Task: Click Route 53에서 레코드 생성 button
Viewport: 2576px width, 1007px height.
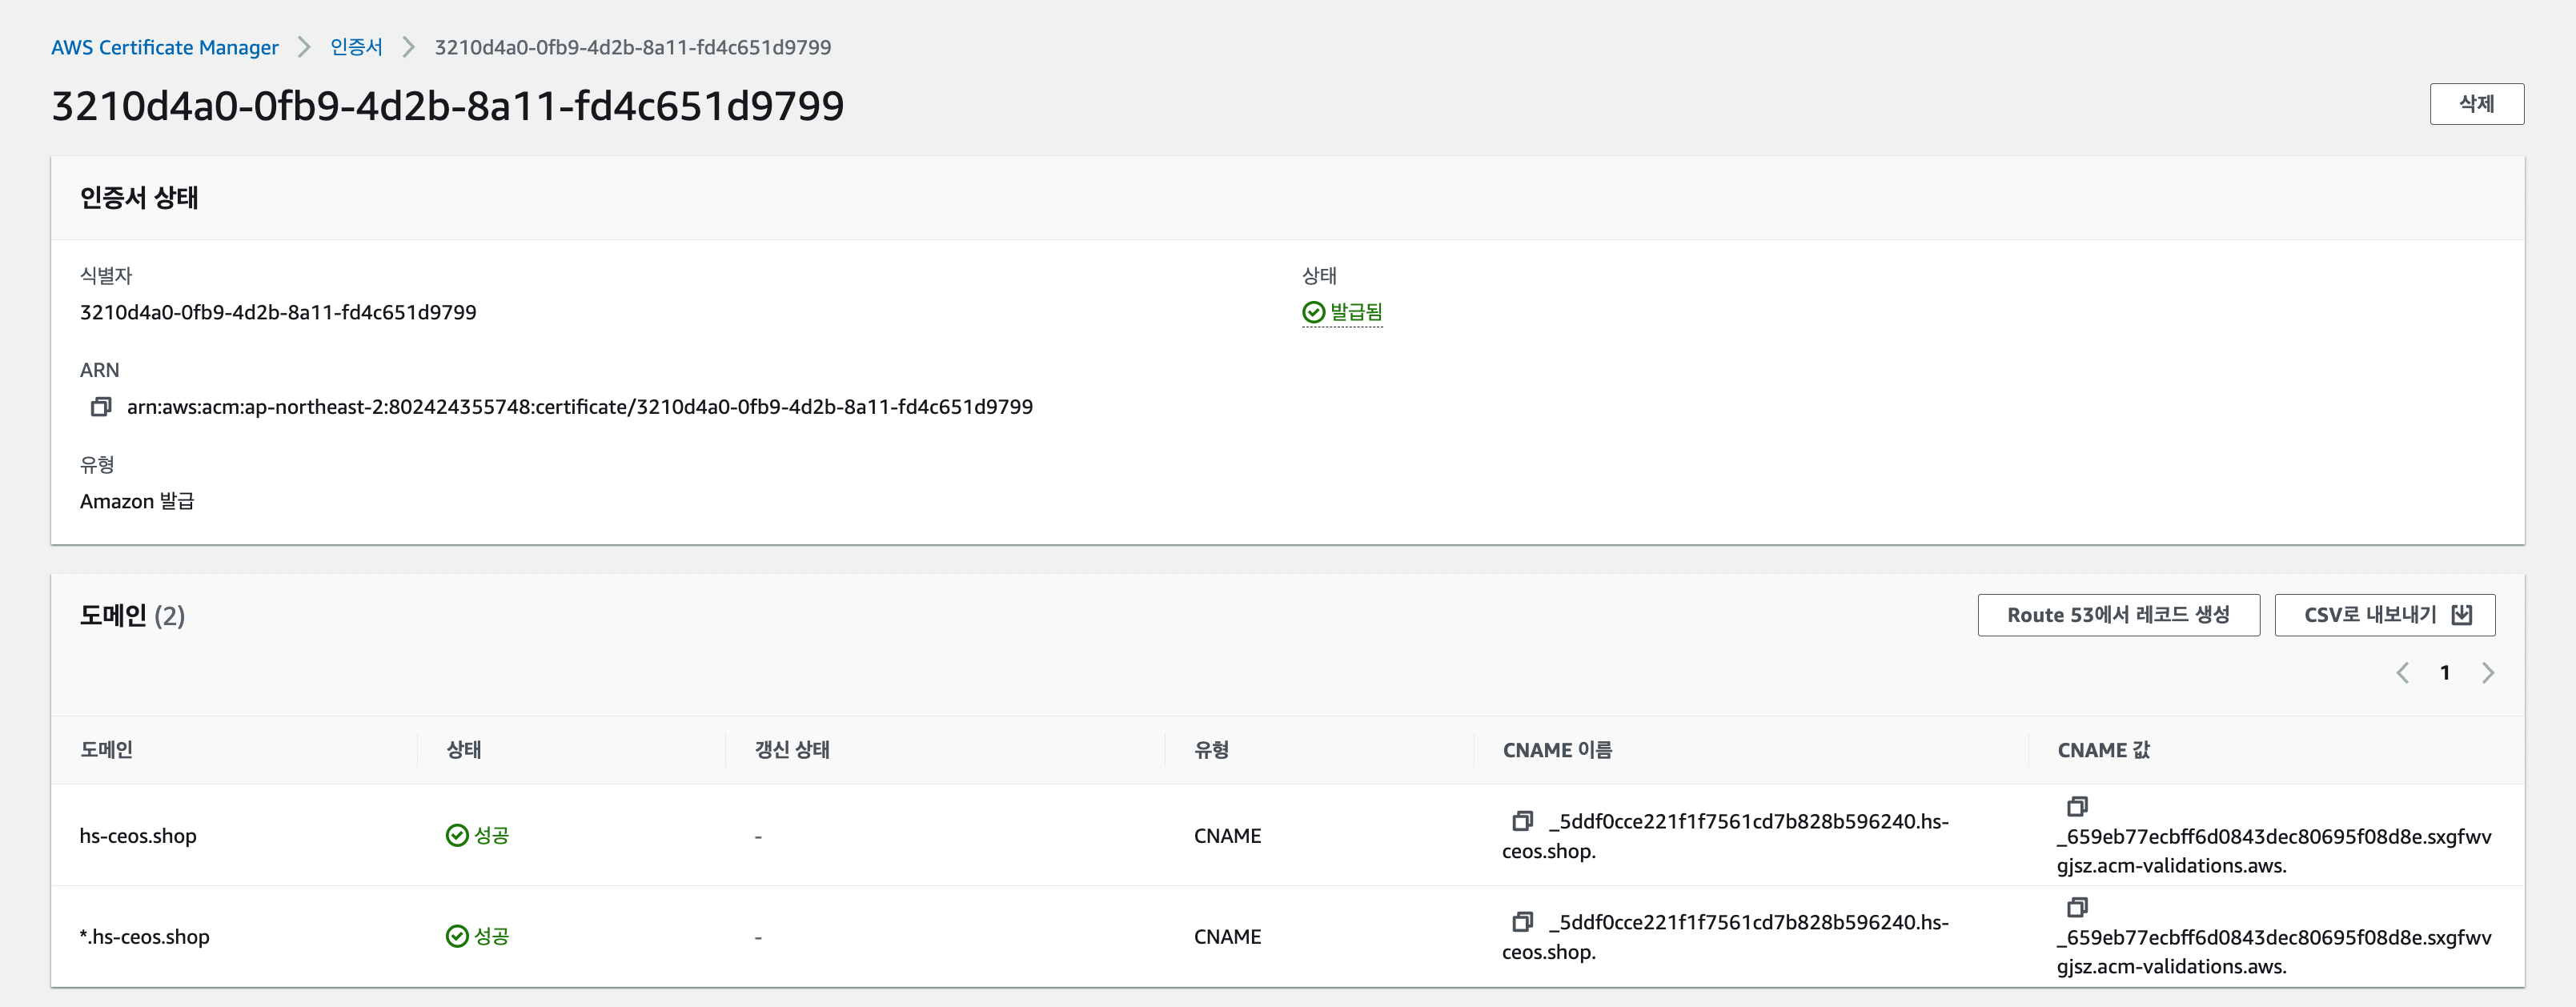Action: click(2118, 615)
